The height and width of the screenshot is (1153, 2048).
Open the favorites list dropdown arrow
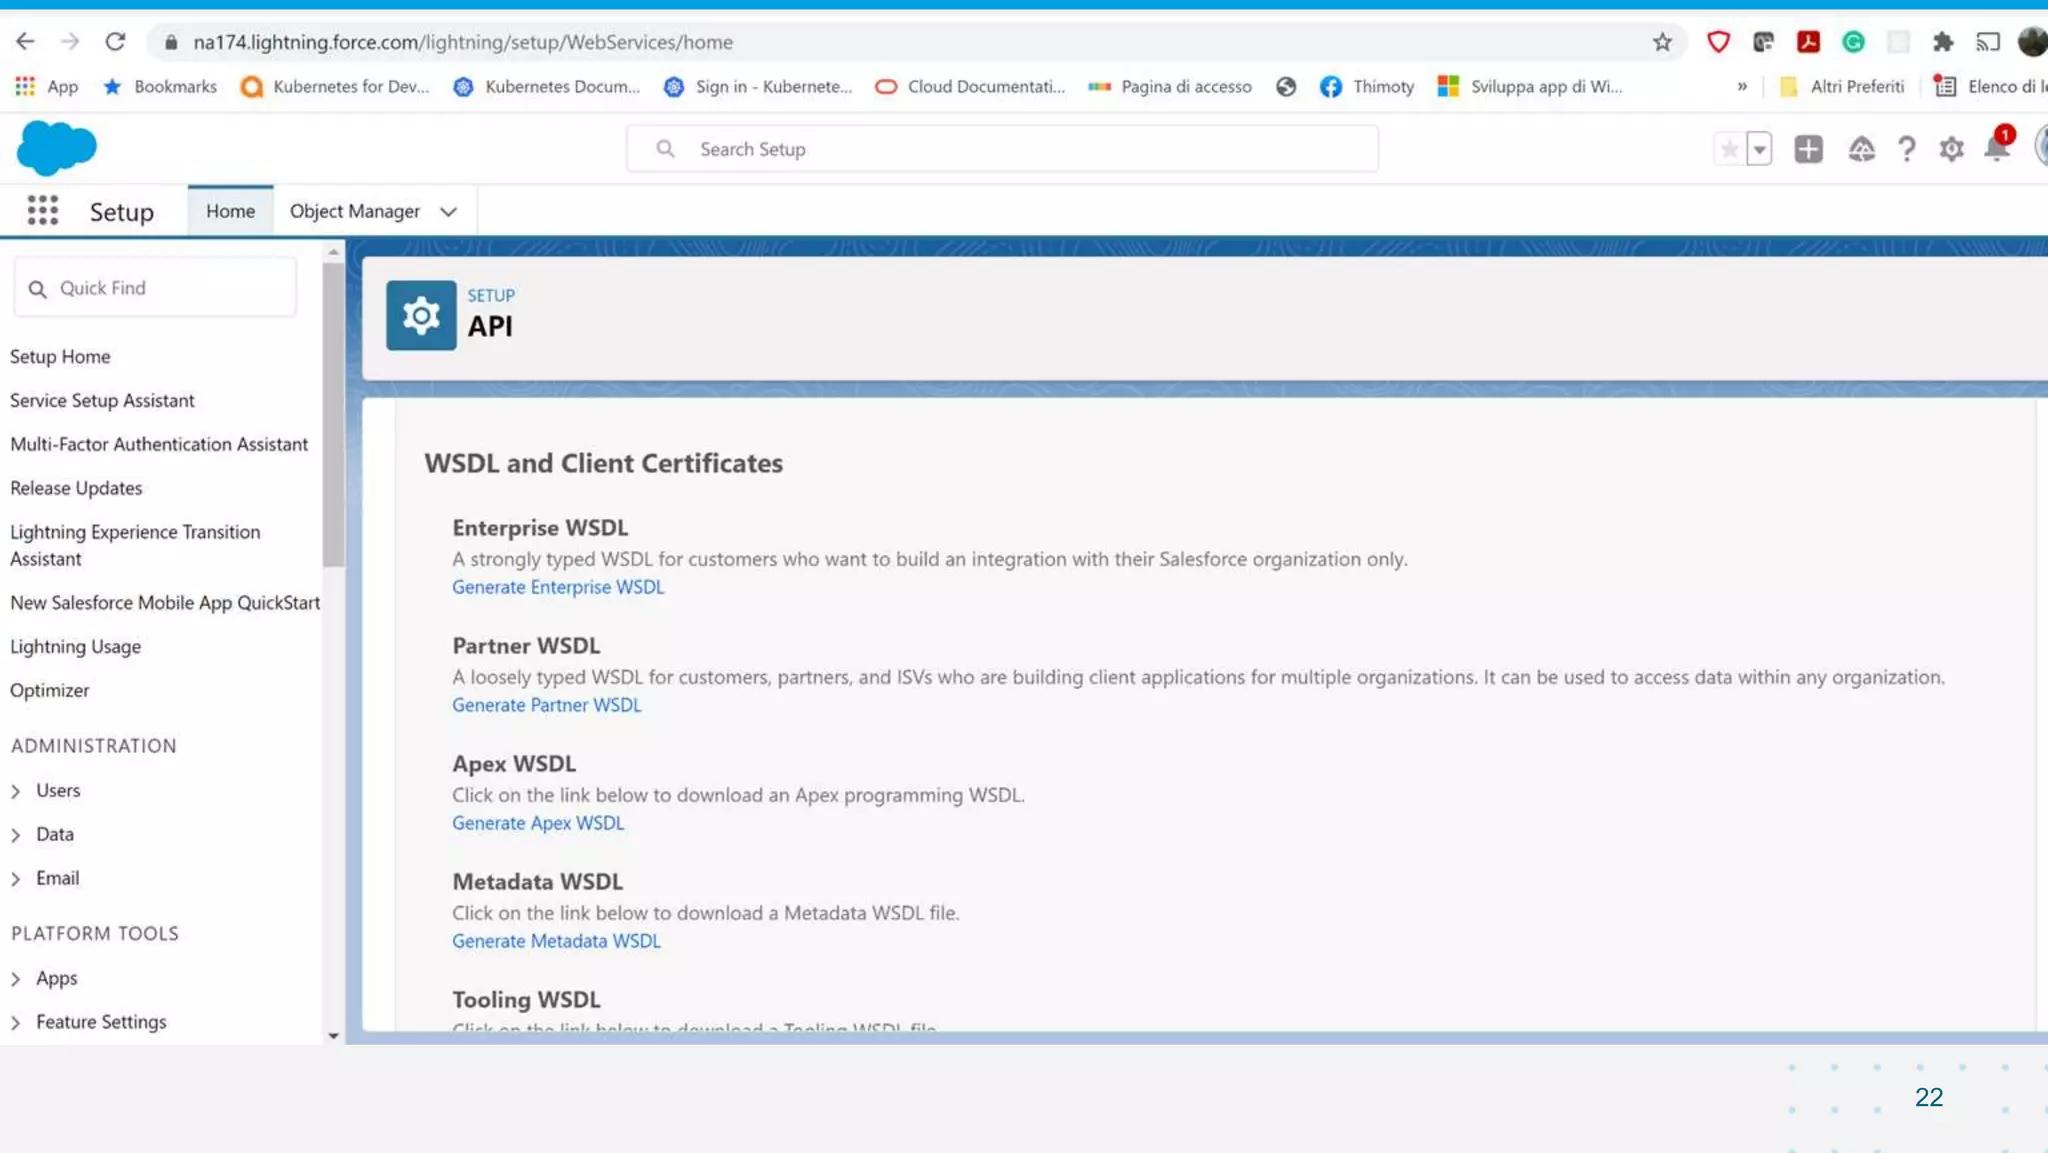1759,149
